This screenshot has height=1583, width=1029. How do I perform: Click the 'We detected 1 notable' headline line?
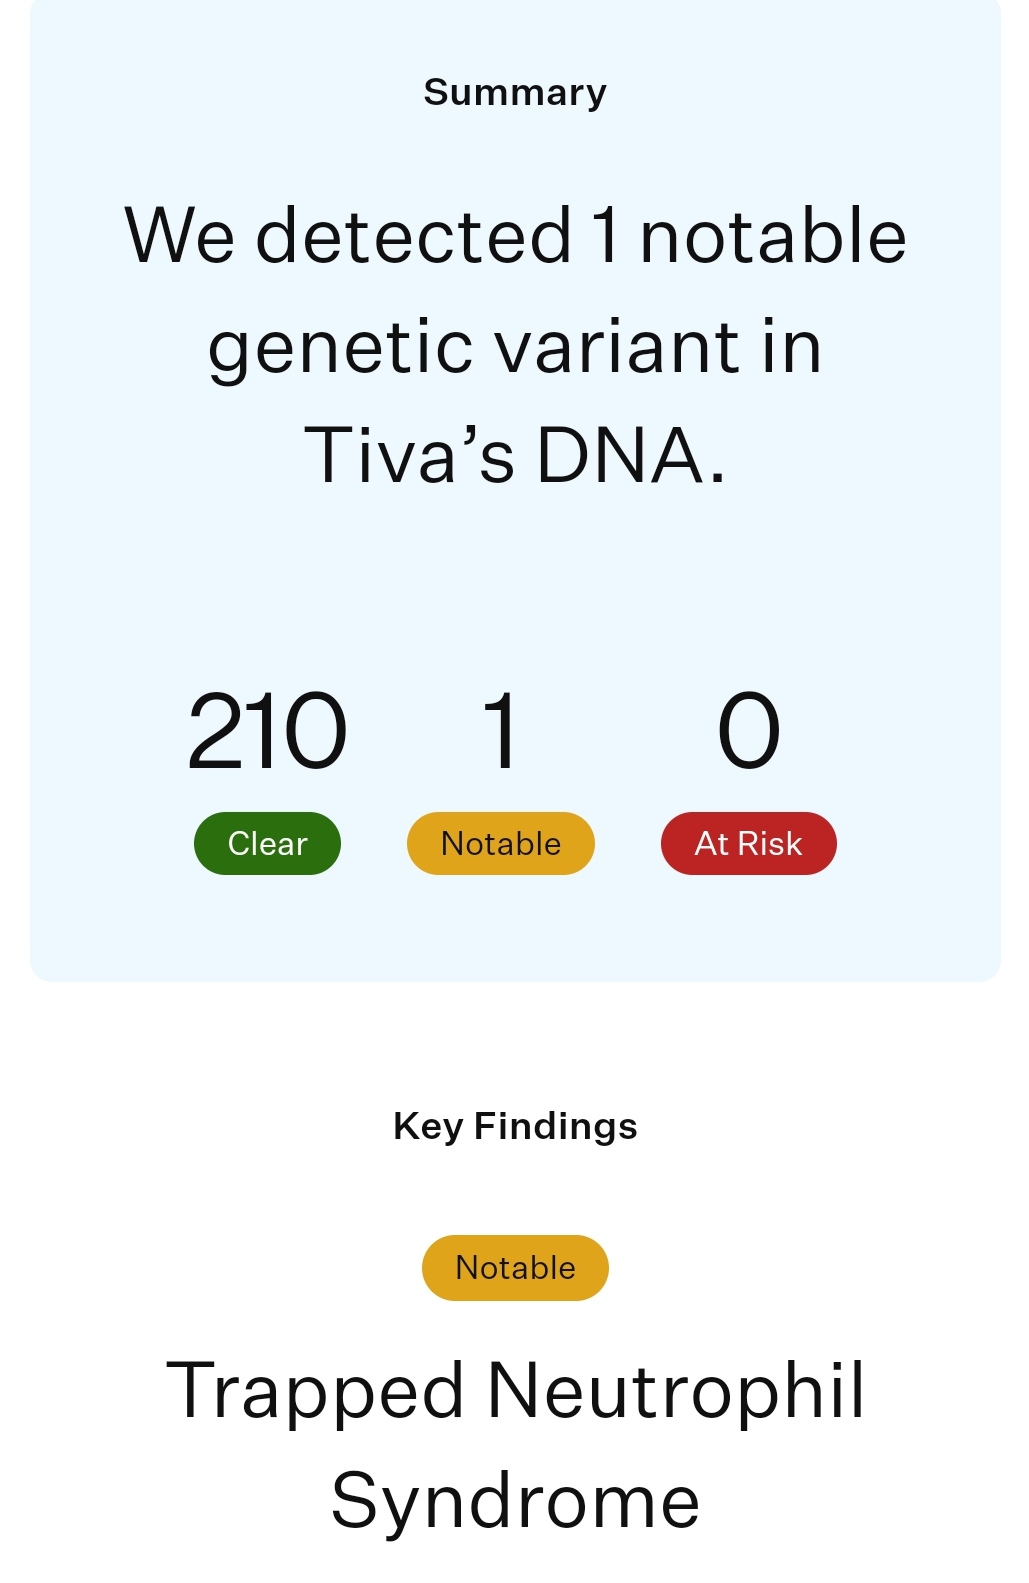coord(515,236)
